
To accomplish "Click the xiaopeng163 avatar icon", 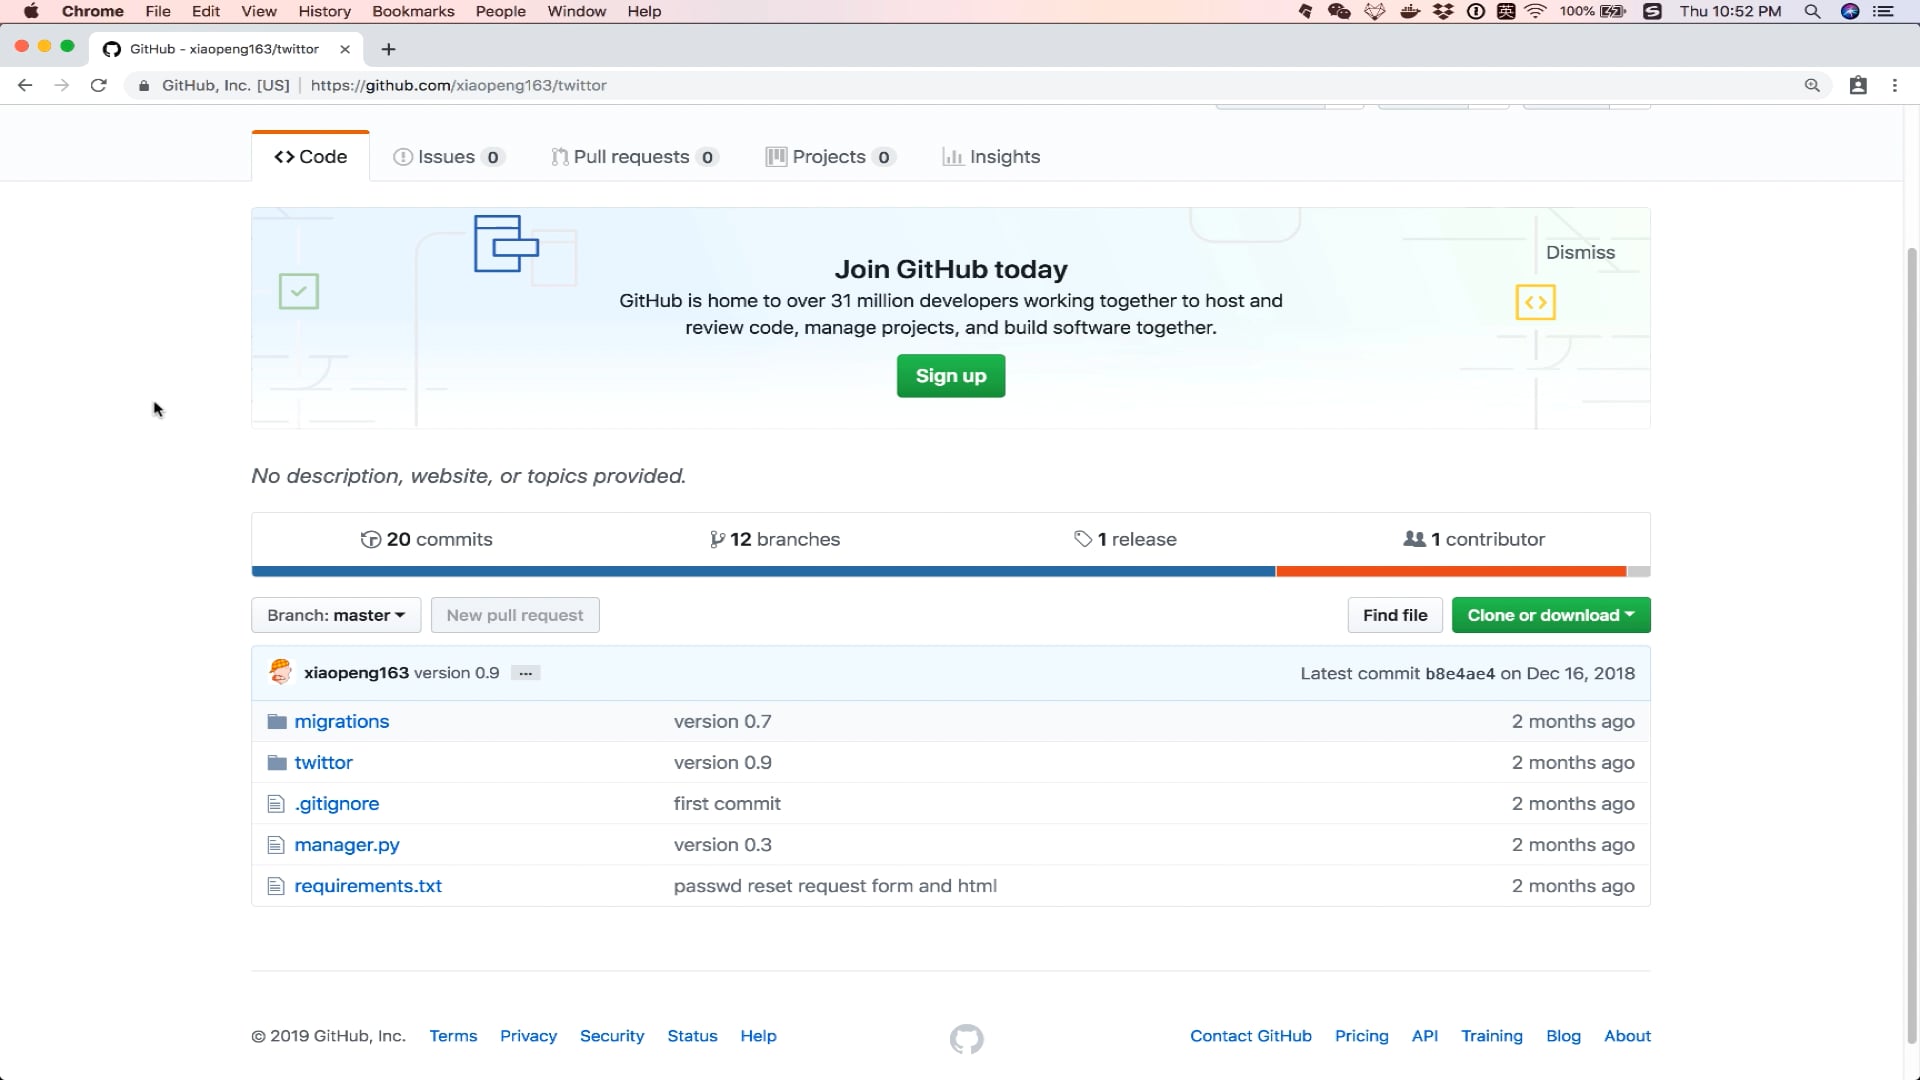I will coord(280,672).
